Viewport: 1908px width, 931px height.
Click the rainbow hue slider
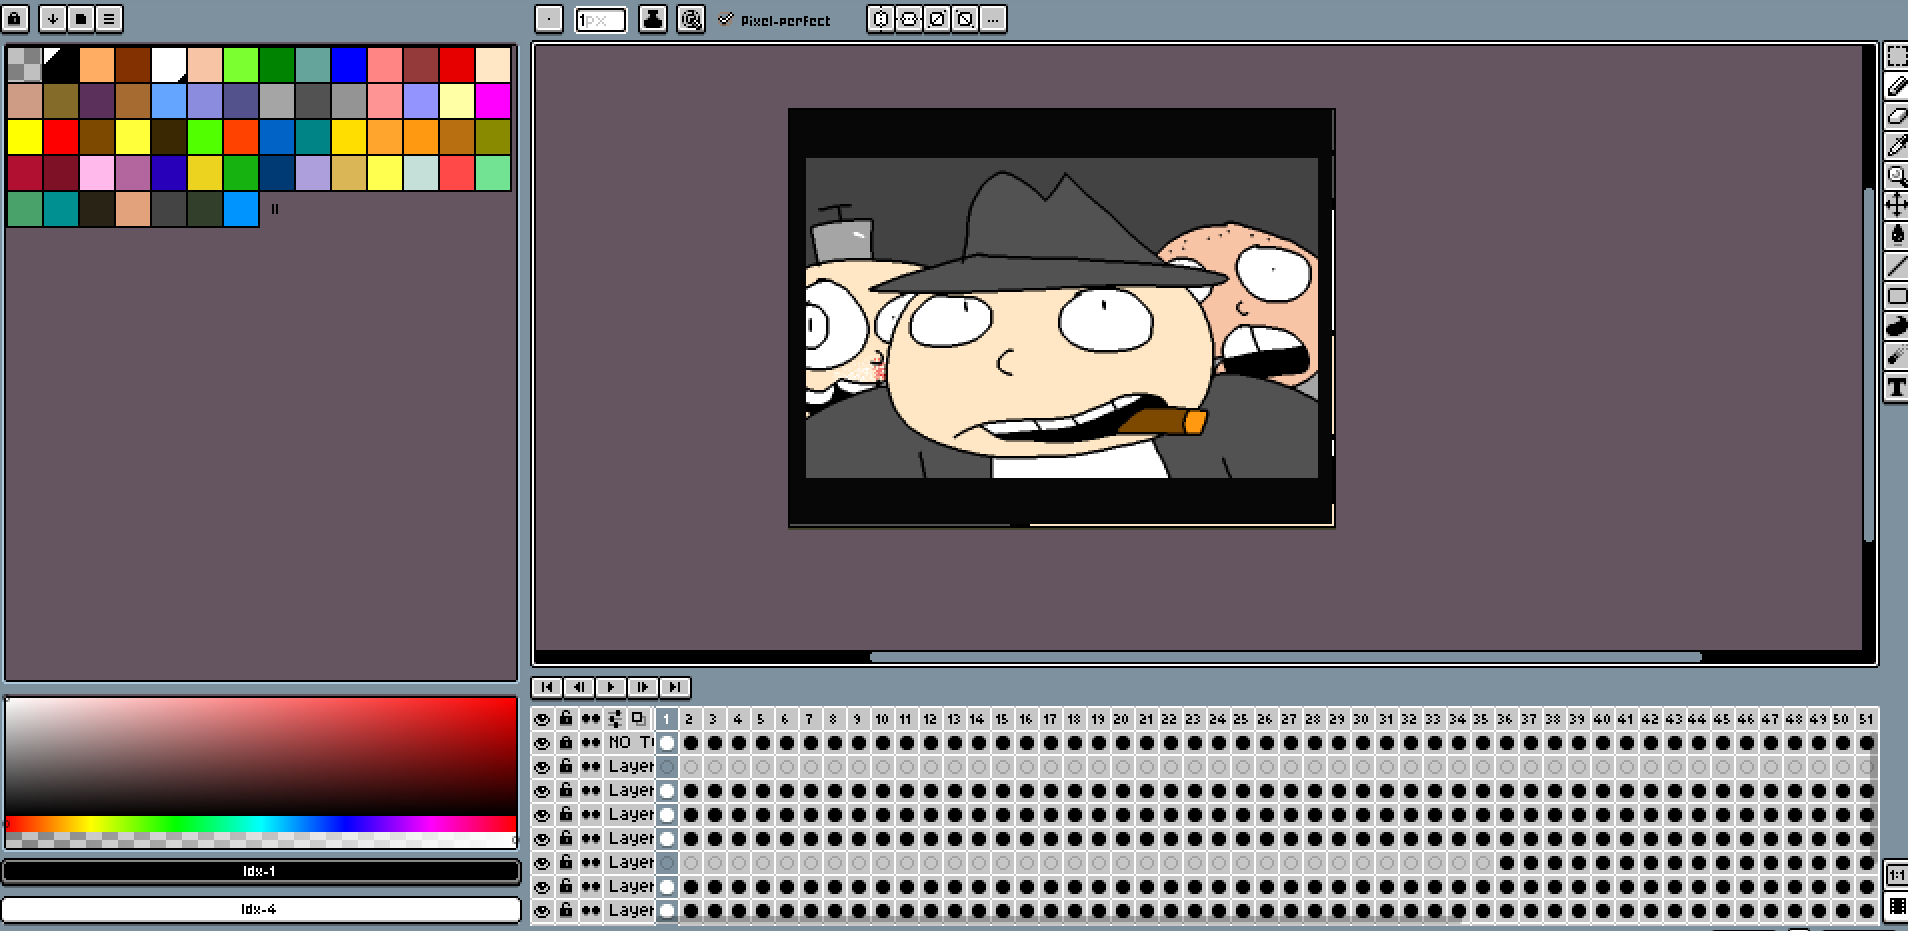click(x=261, y=824)
